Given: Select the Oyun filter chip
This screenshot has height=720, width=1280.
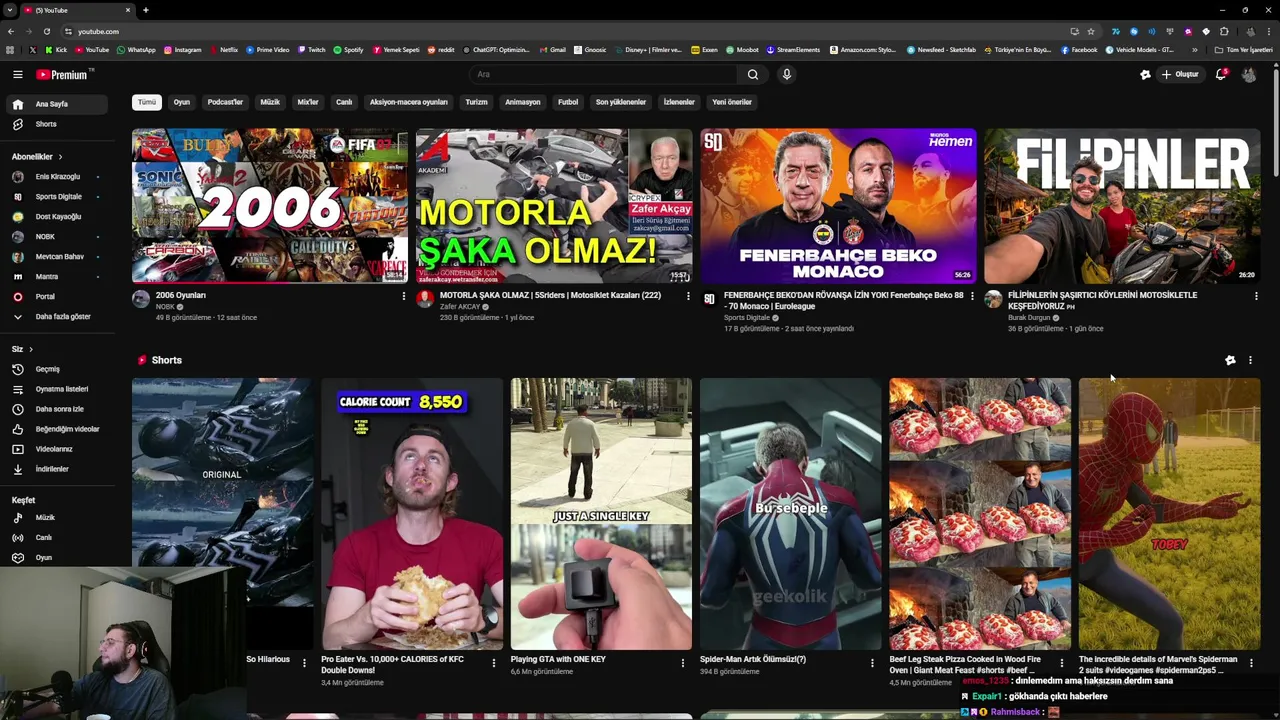Looking at the screenshot, I should coord(181,102).
